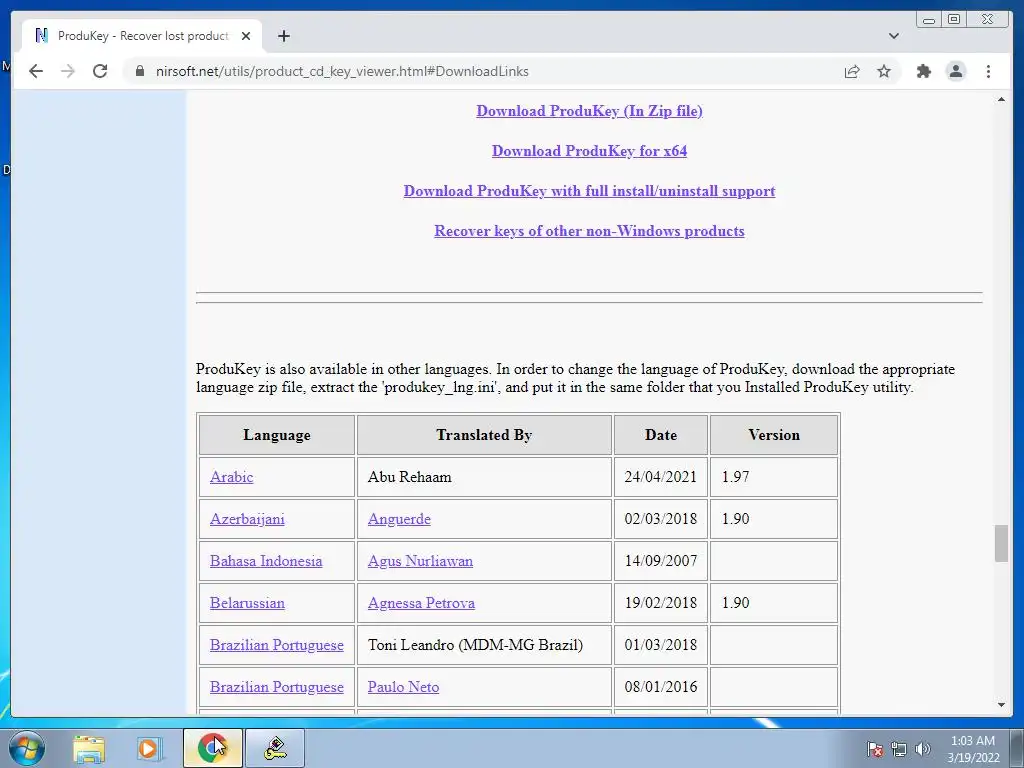Select version 1.97 in Arabic row

(735, 477)
